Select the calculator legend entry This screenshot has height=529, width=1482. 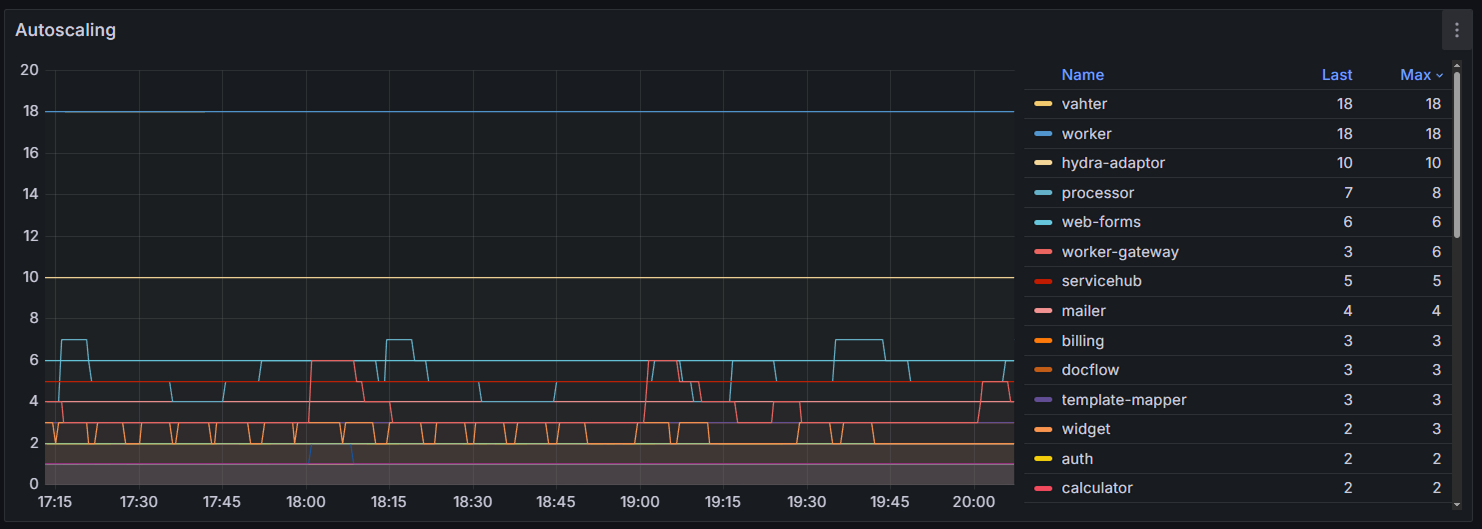[1097, 488]
